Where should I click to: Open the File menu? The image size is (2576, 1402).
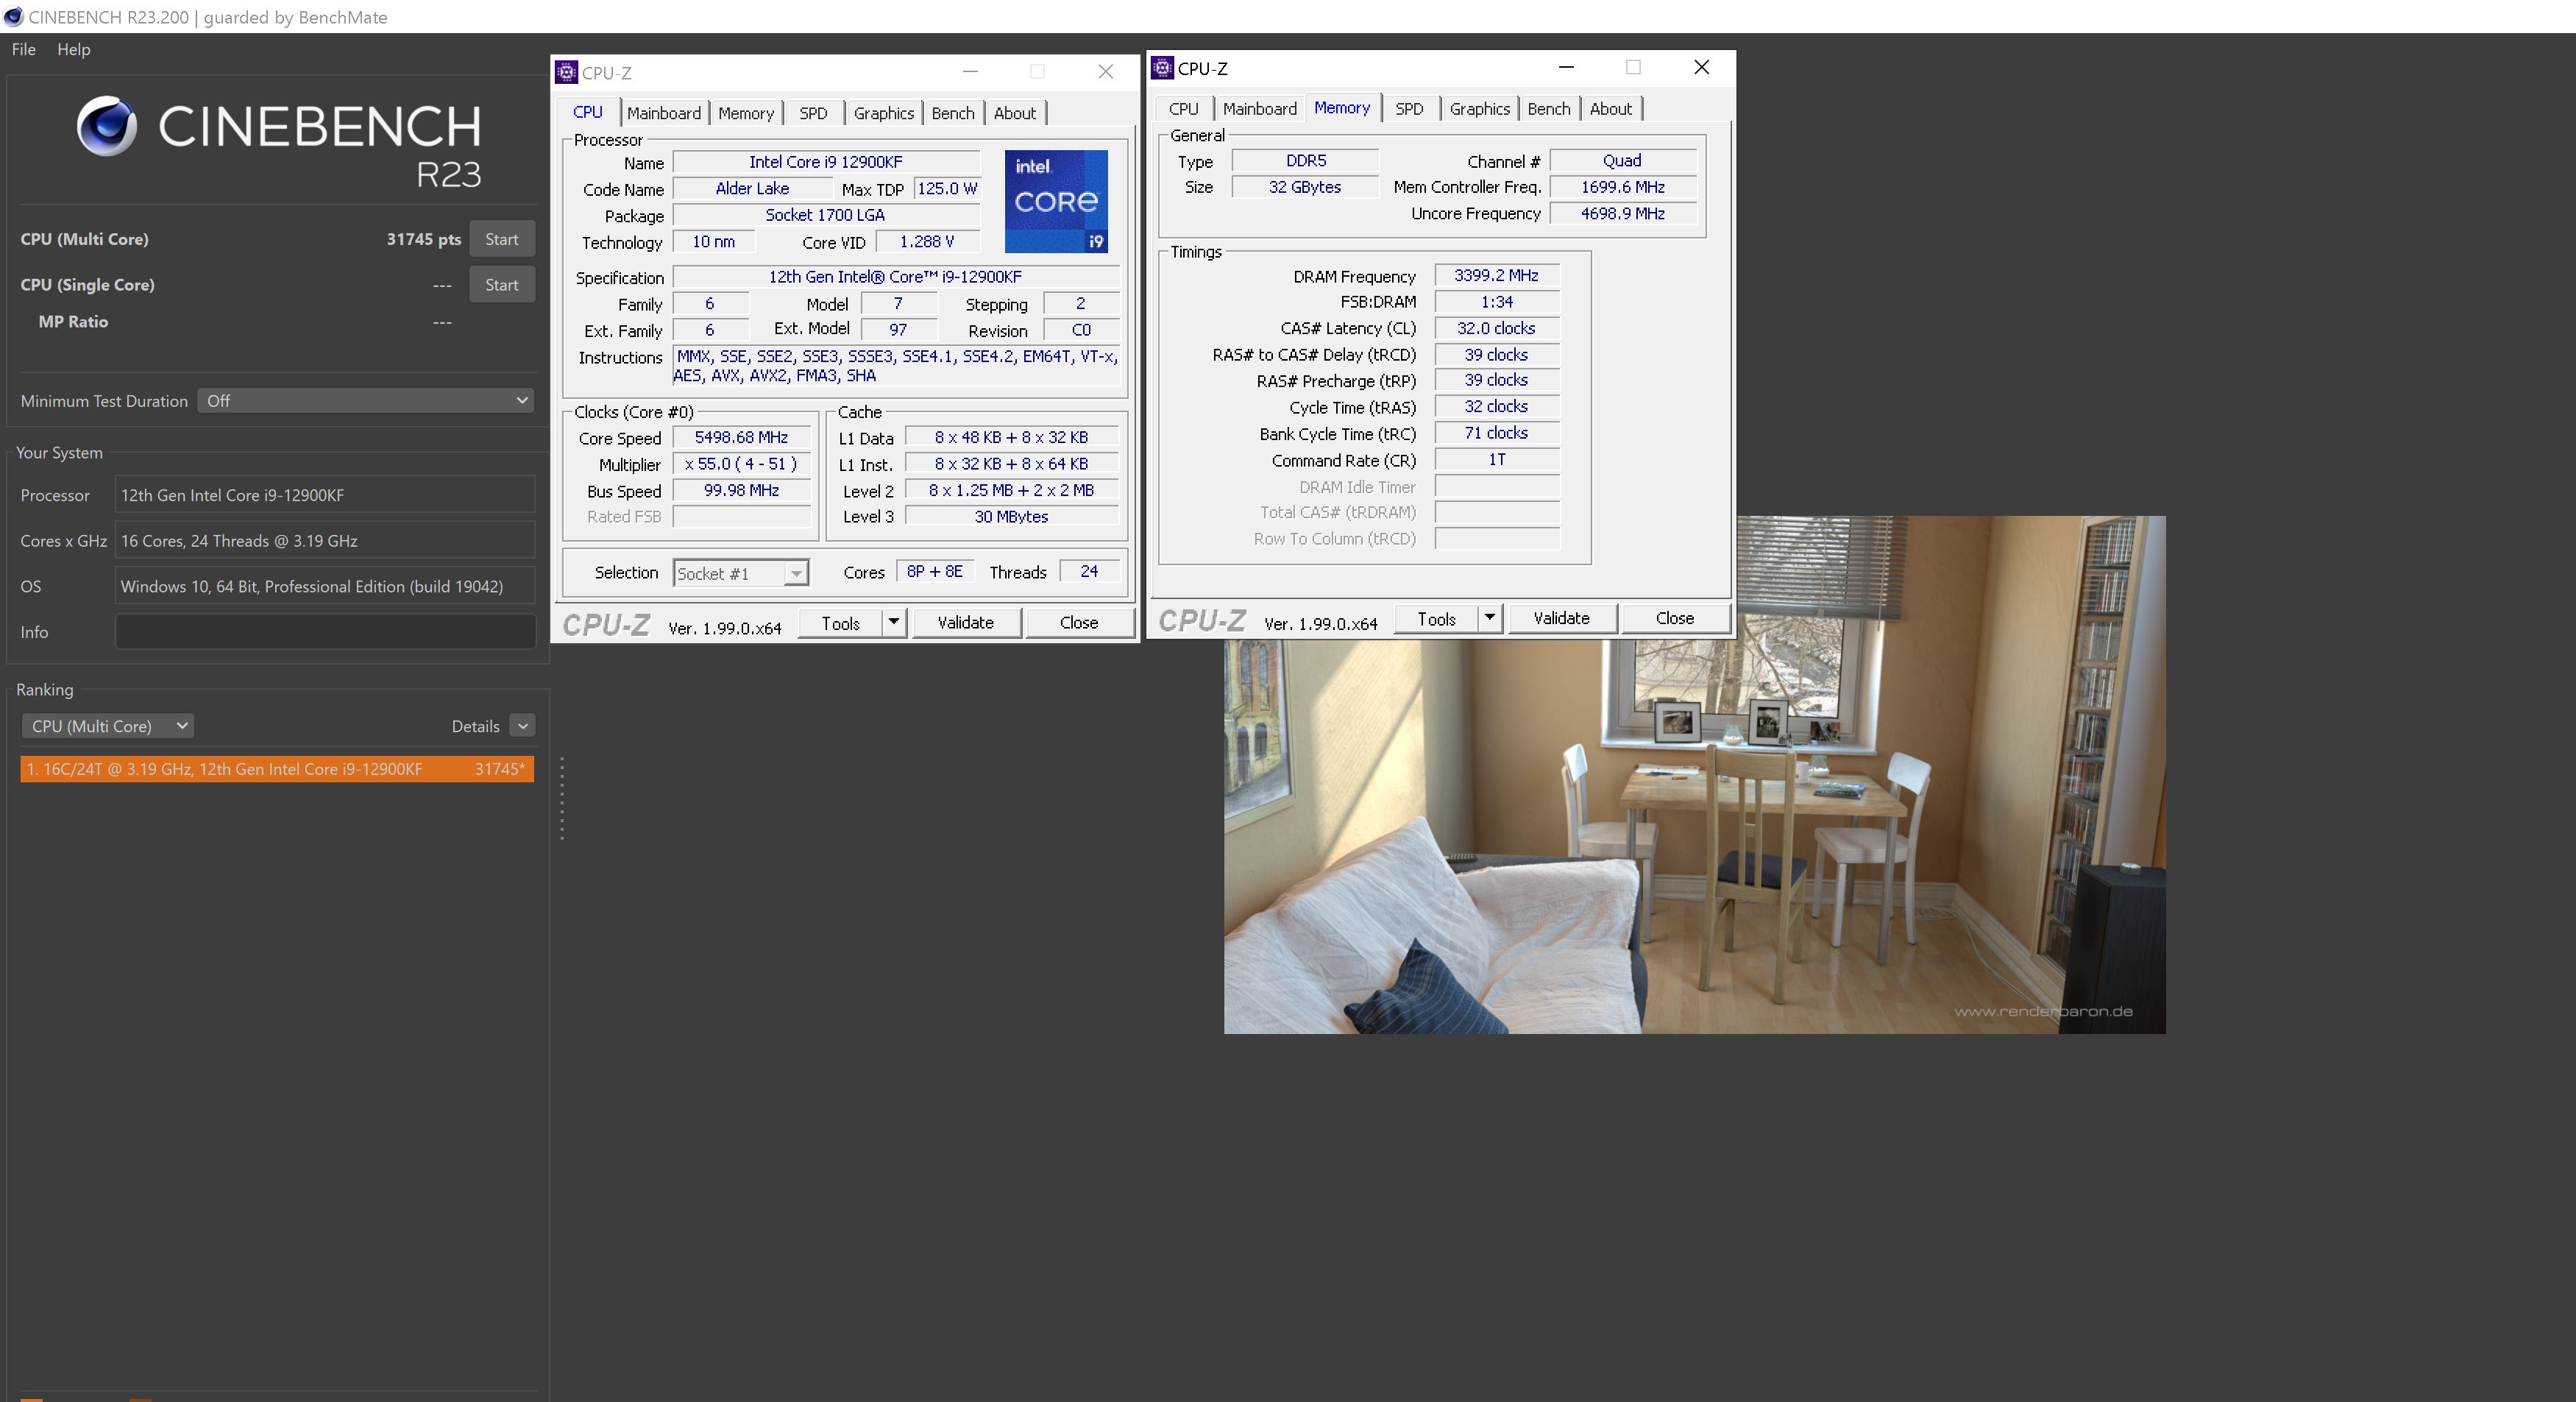point(23,49)
